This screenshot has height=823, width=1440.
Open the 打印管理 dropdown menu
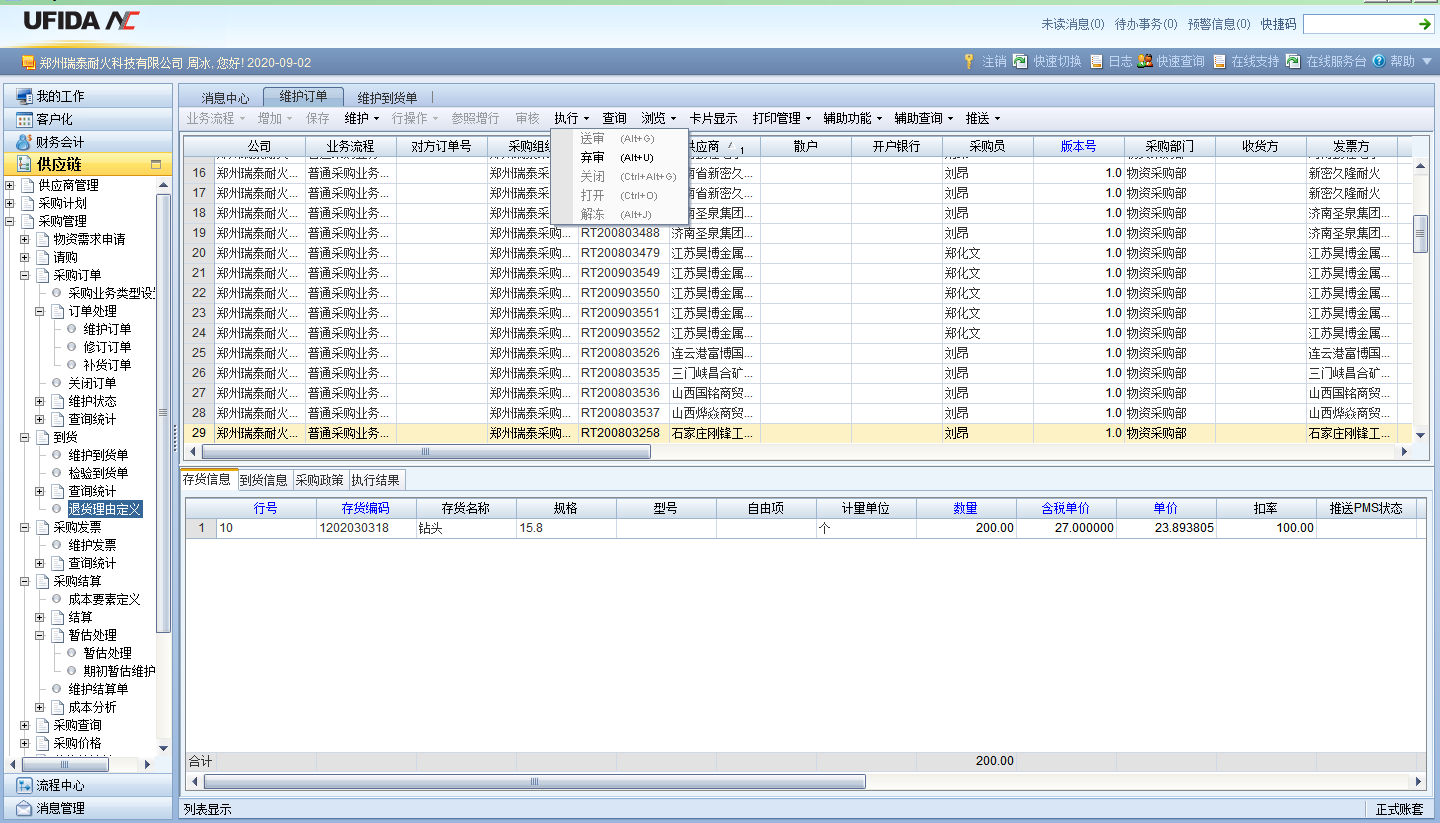pos(781,118)
